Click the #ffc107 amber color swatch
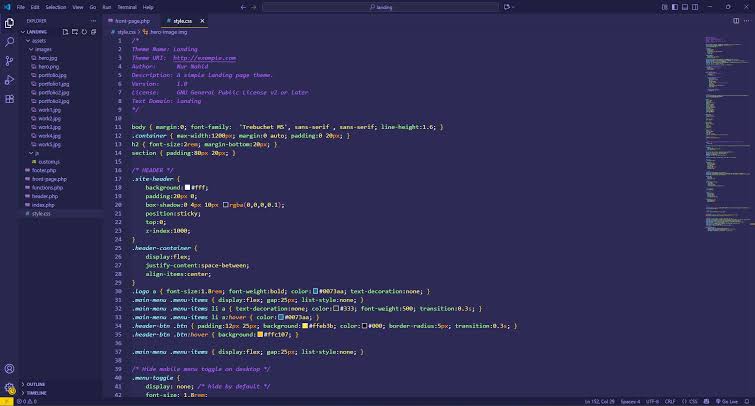 [x=260, y=335]
